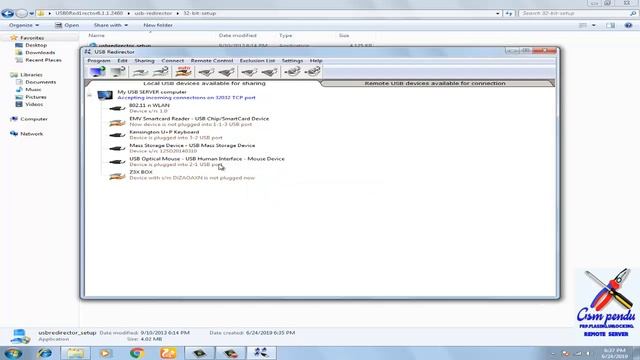Open Explorer help question mark icon
The image size is (640, 360).
tap(628, 25)
